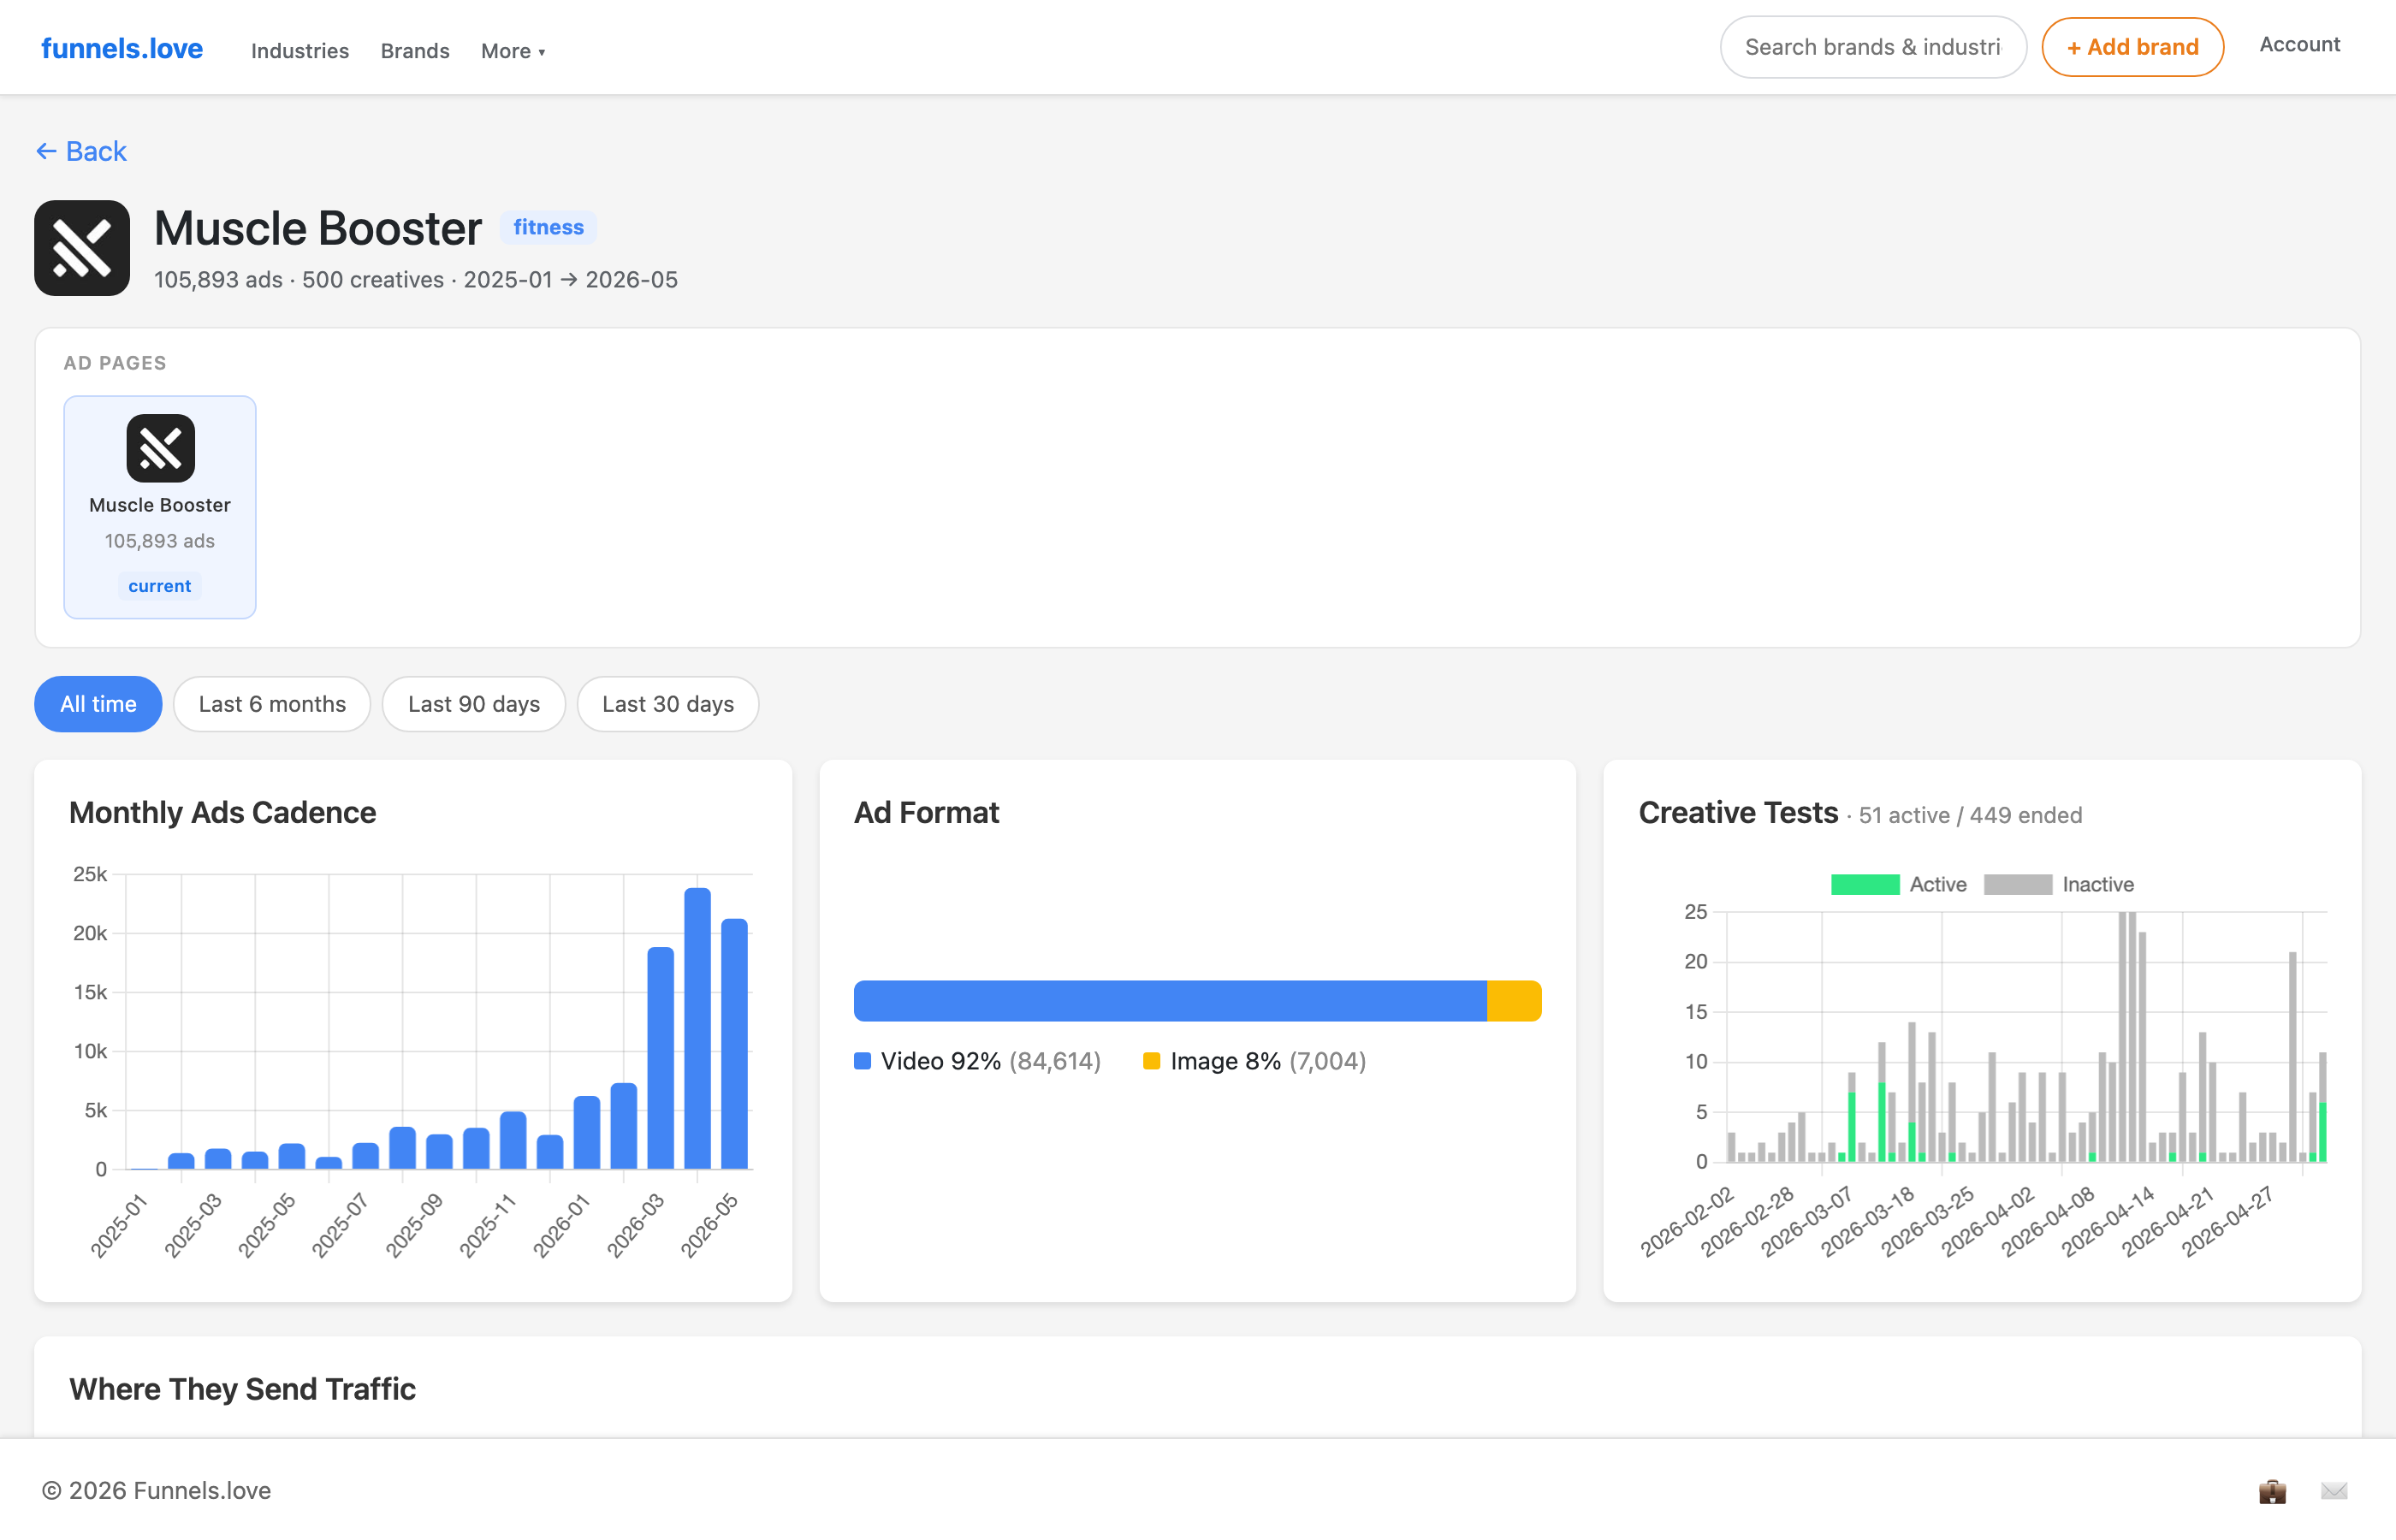This screenshot has width=2396, height=1540.
Task: Click the Where They Send Traffic heading
Action: click(x=243, y=1389)
